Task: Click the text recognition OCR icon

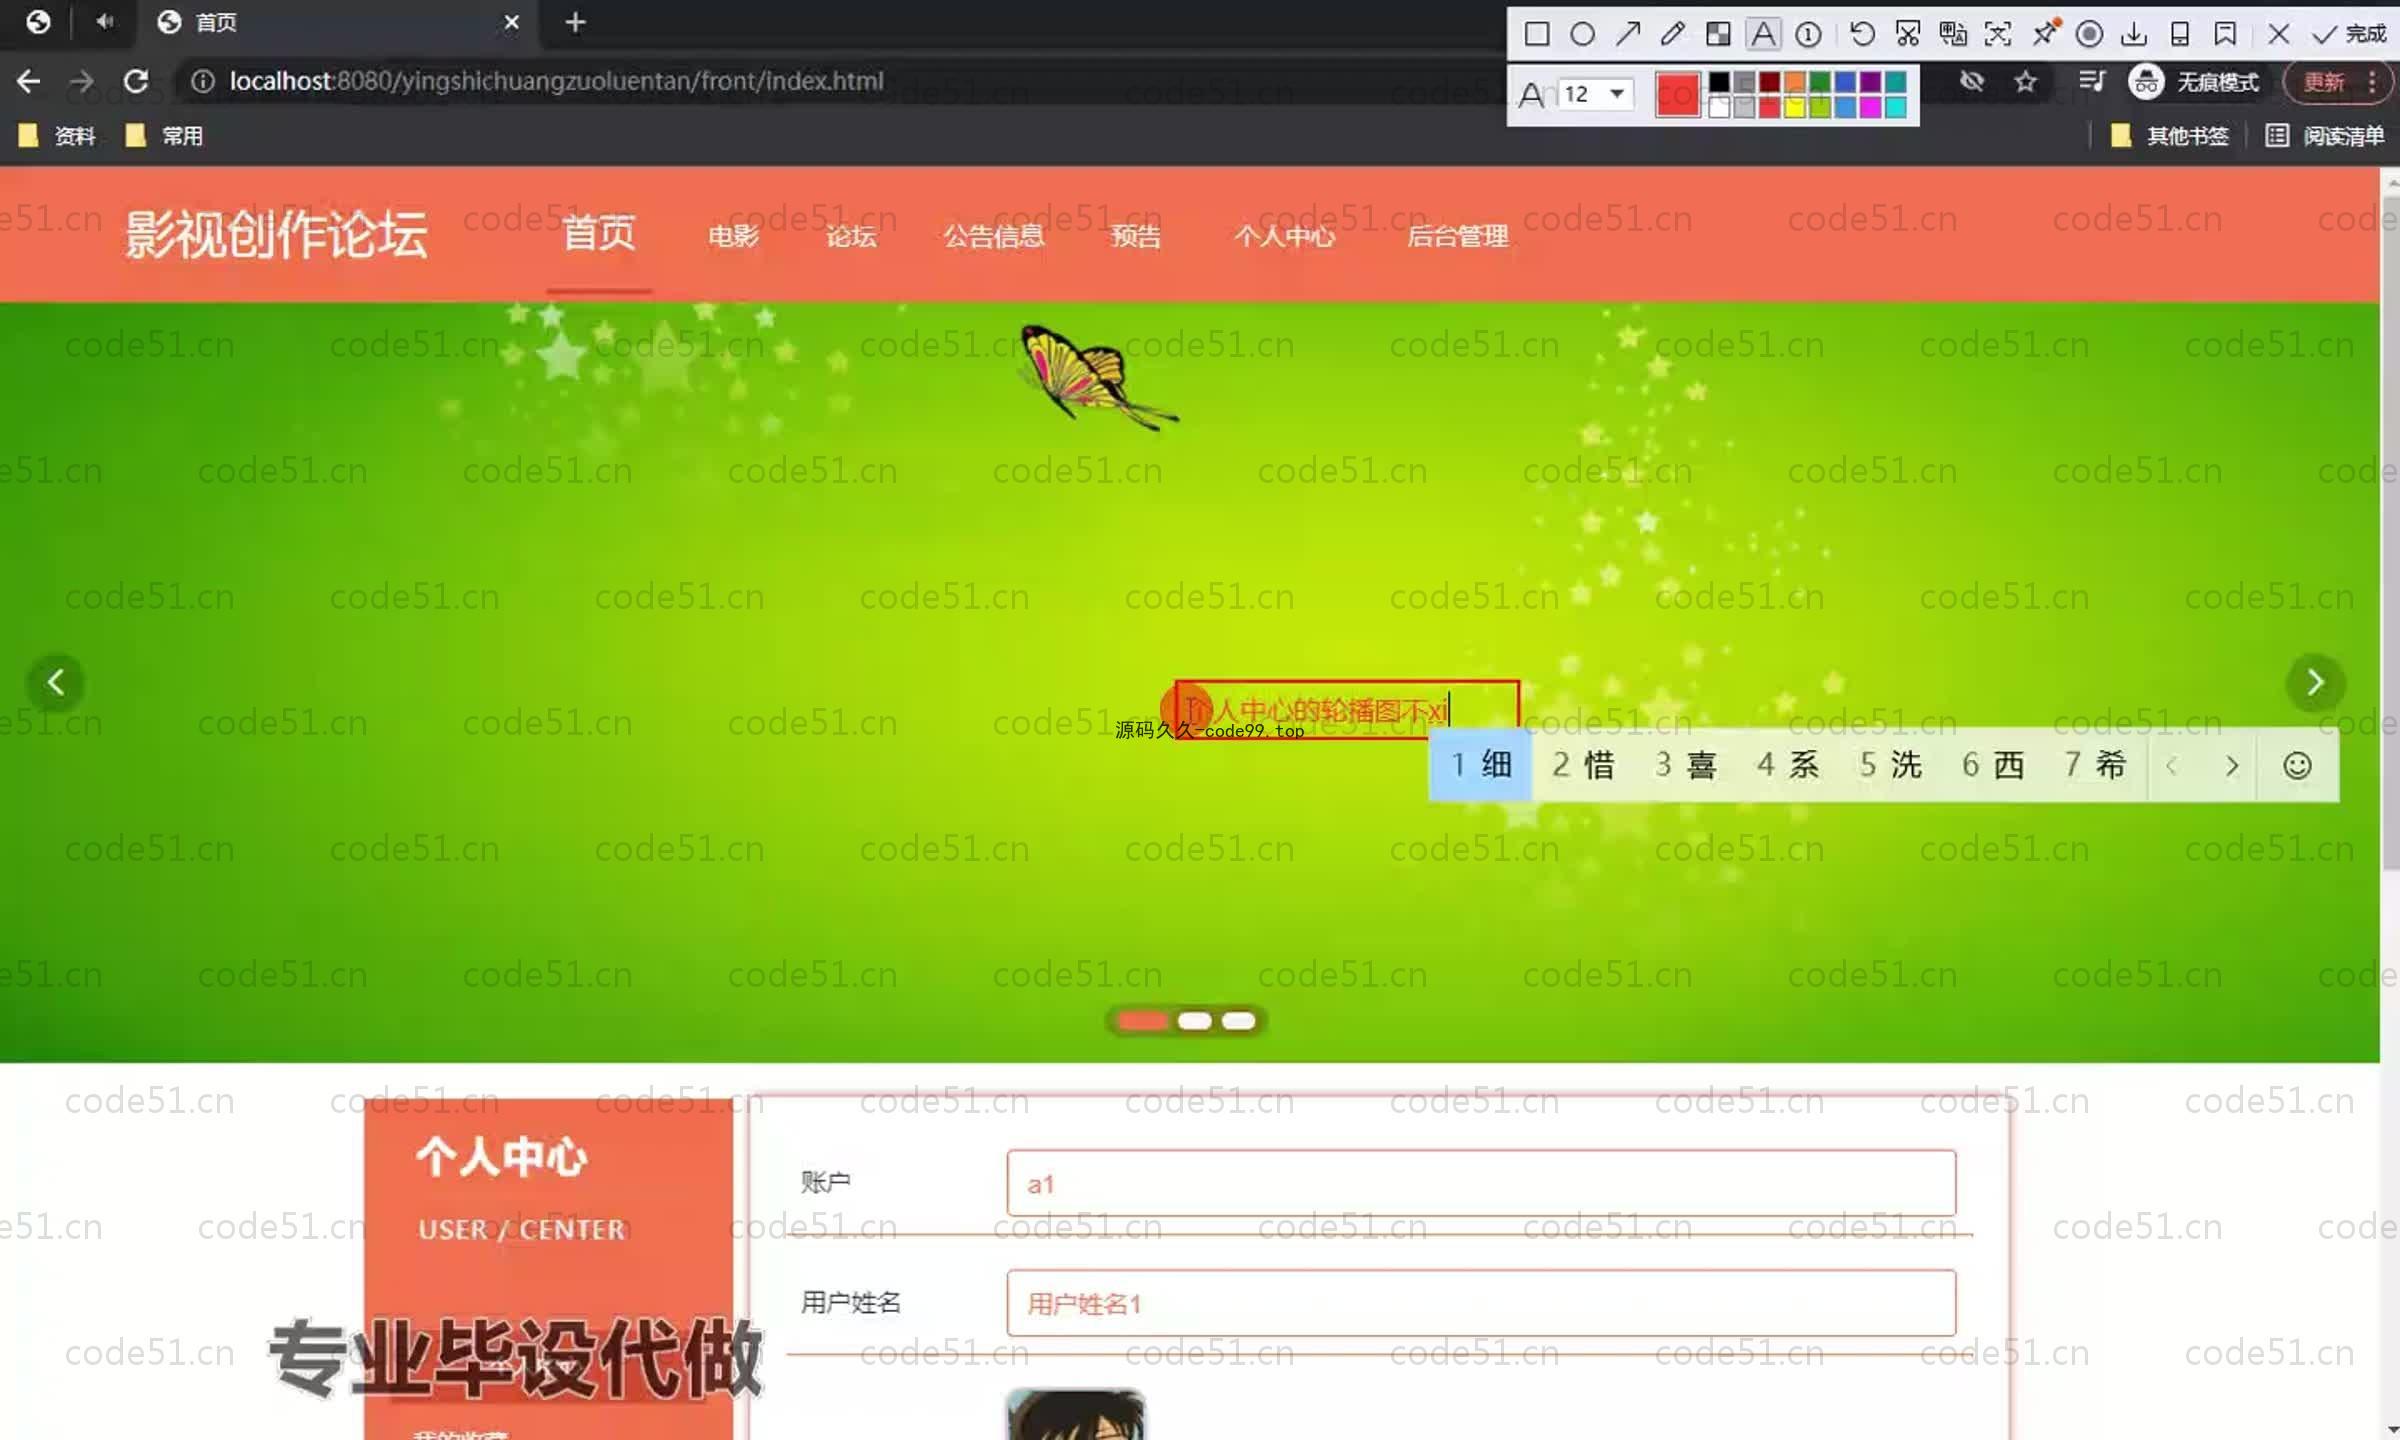Action: click(1998, 35)
